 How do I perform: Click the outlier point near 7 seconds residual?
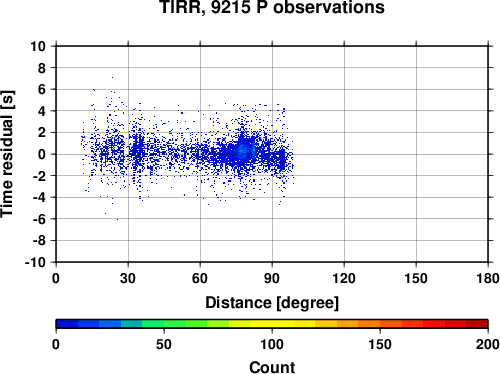click(112, 77)
